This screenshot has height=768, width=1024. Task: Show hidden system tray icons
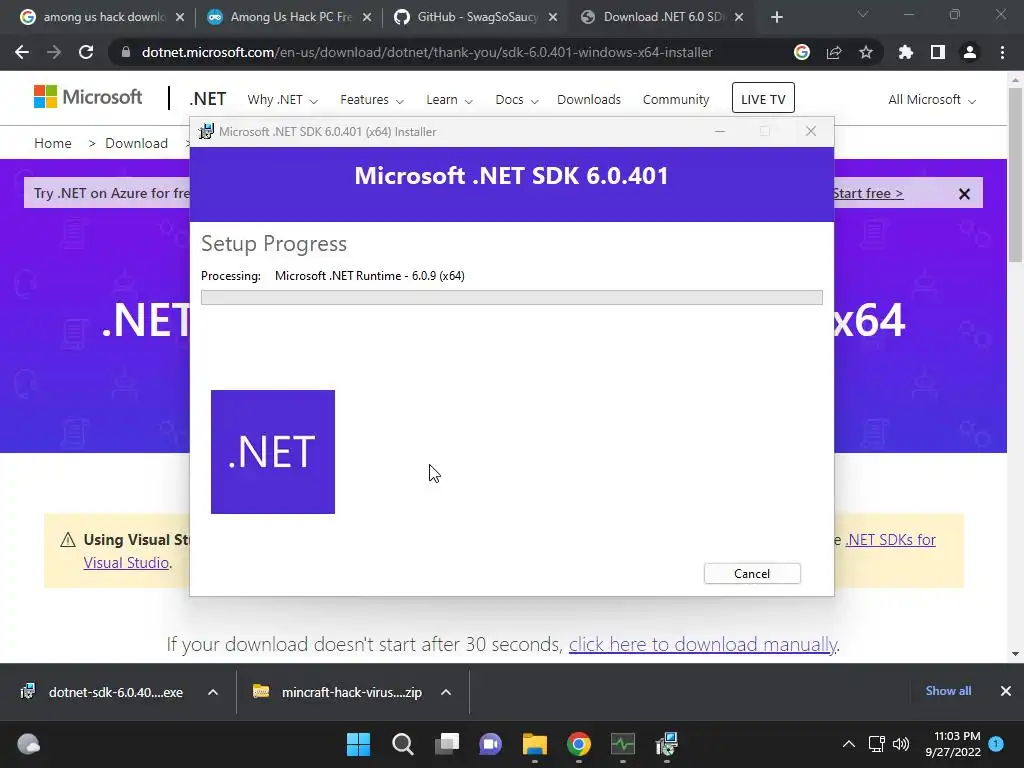click(848, 744)
